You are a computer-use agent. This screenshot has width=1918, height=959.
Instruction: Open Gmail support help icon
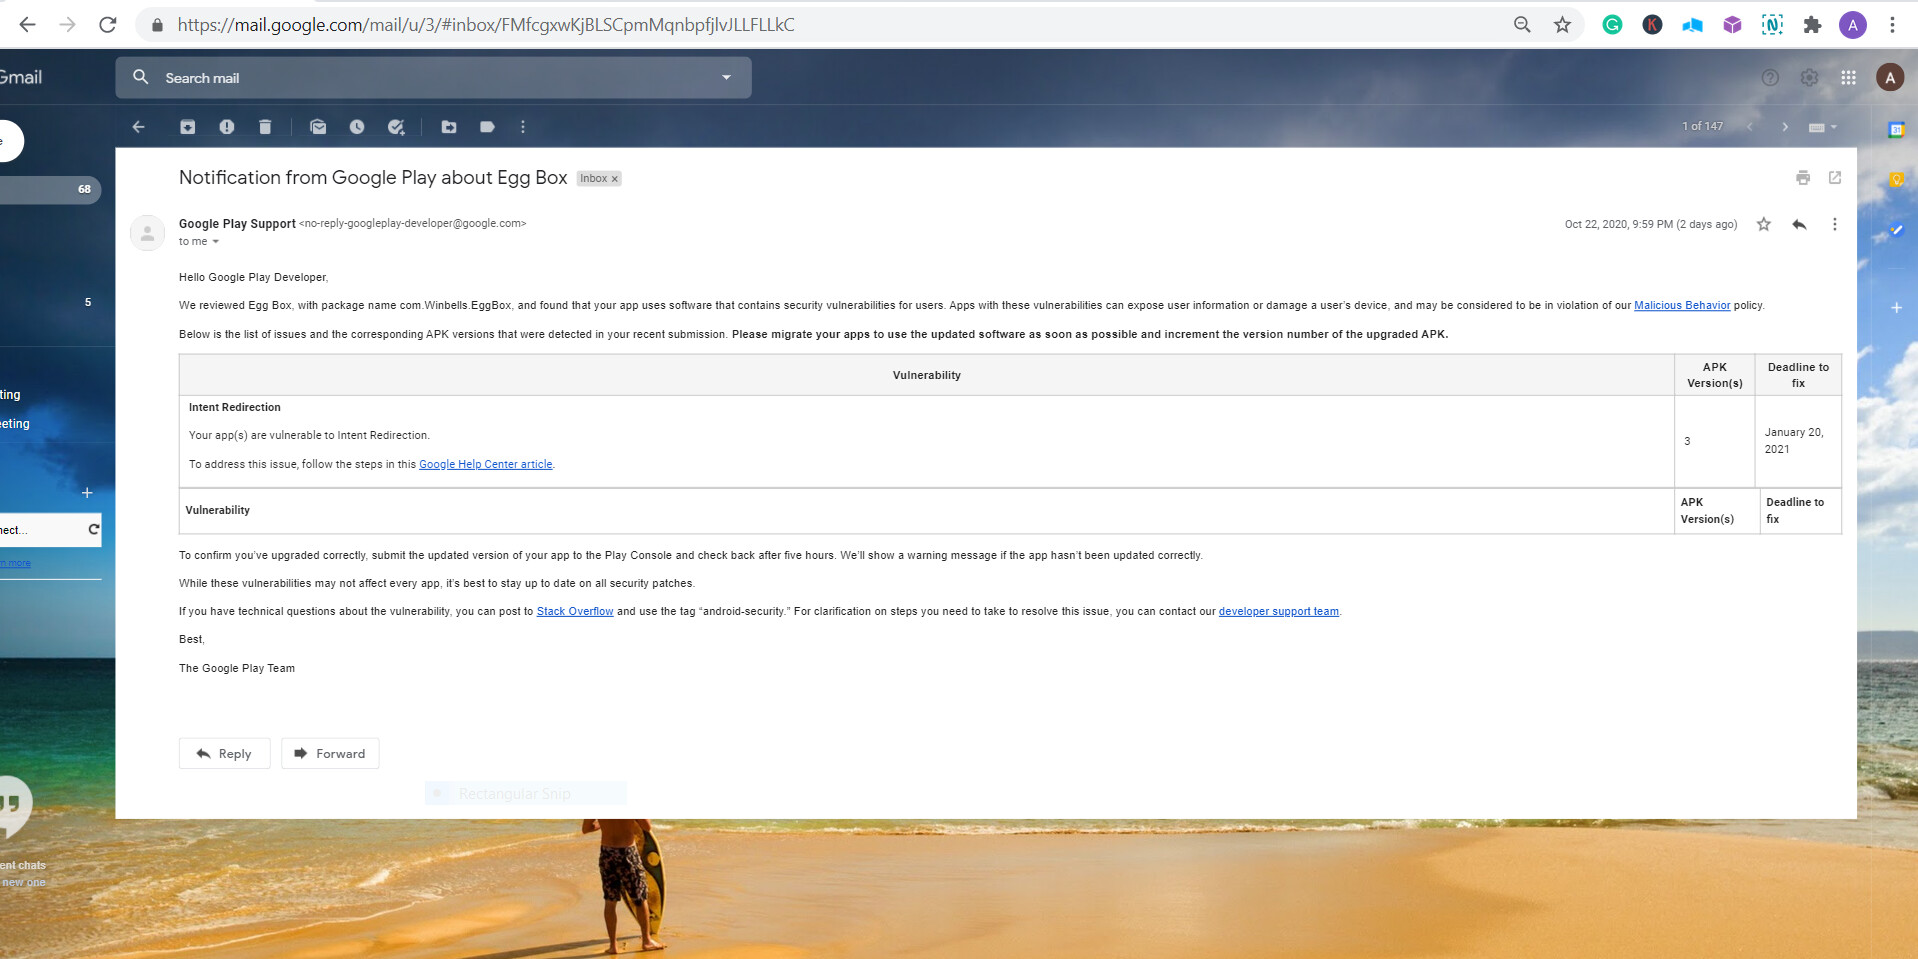click(x=1770, y=78)
